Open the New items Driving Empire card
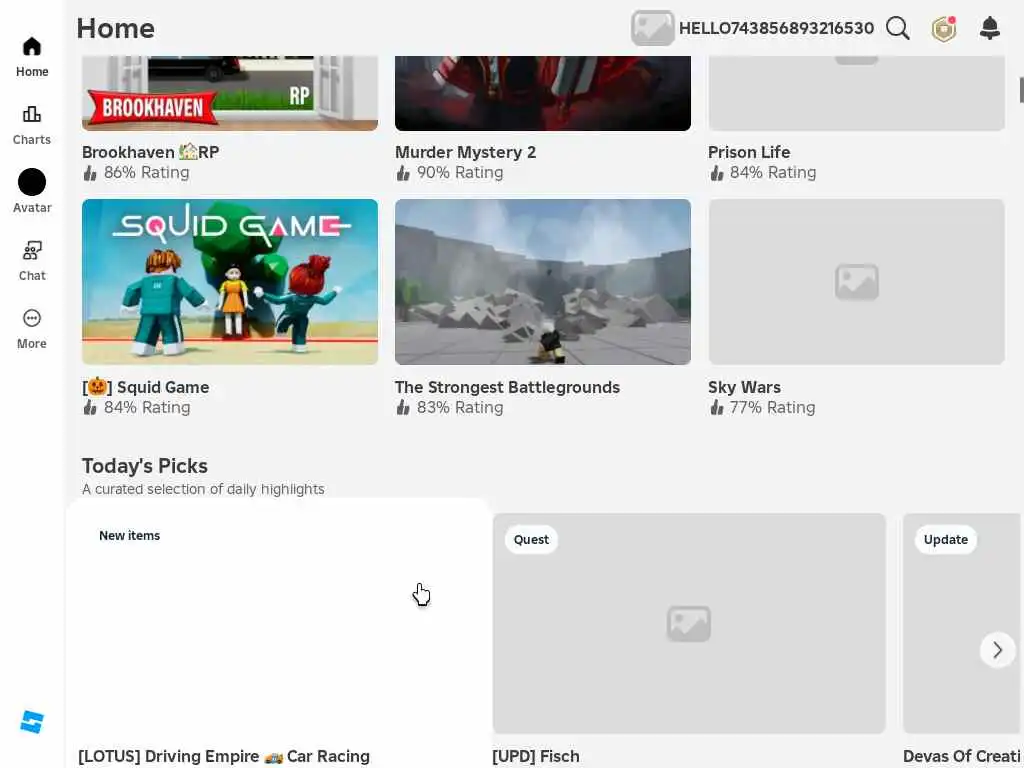 coord(278,633)
